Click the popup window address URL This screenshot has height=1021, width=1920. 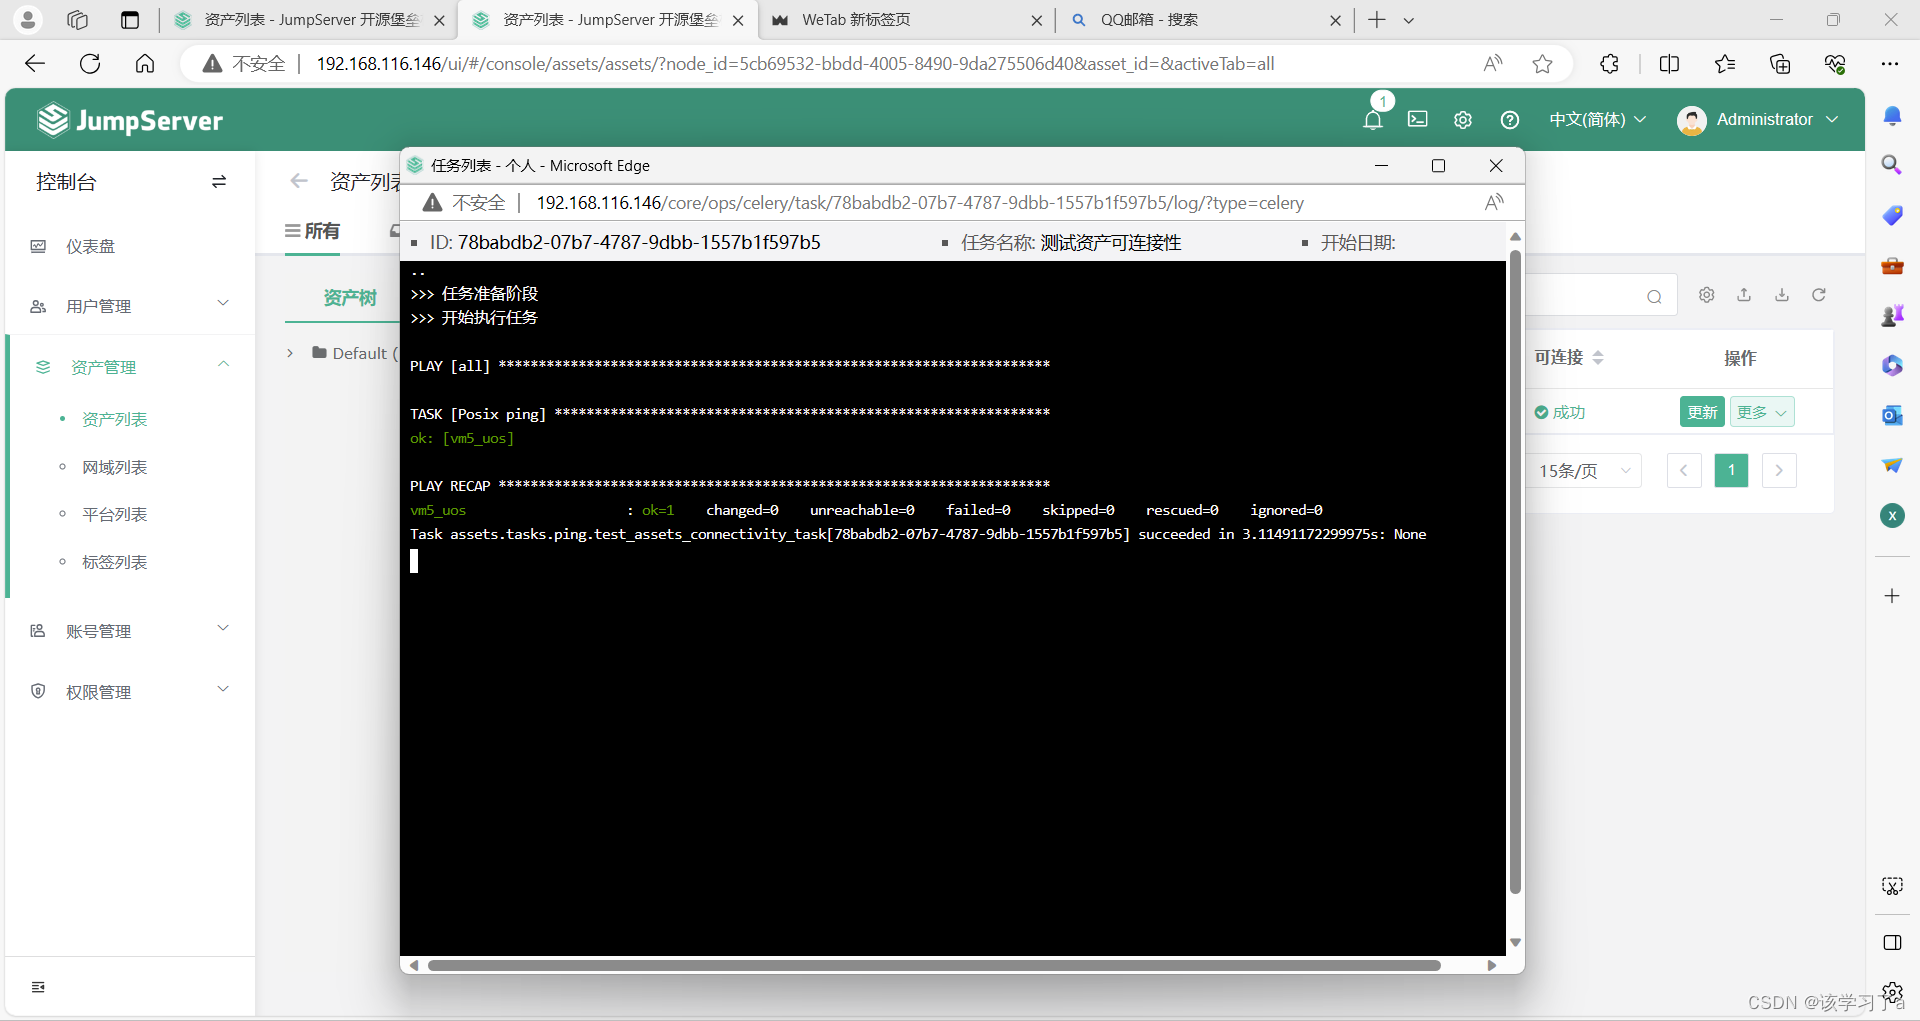tap(920, 203)
